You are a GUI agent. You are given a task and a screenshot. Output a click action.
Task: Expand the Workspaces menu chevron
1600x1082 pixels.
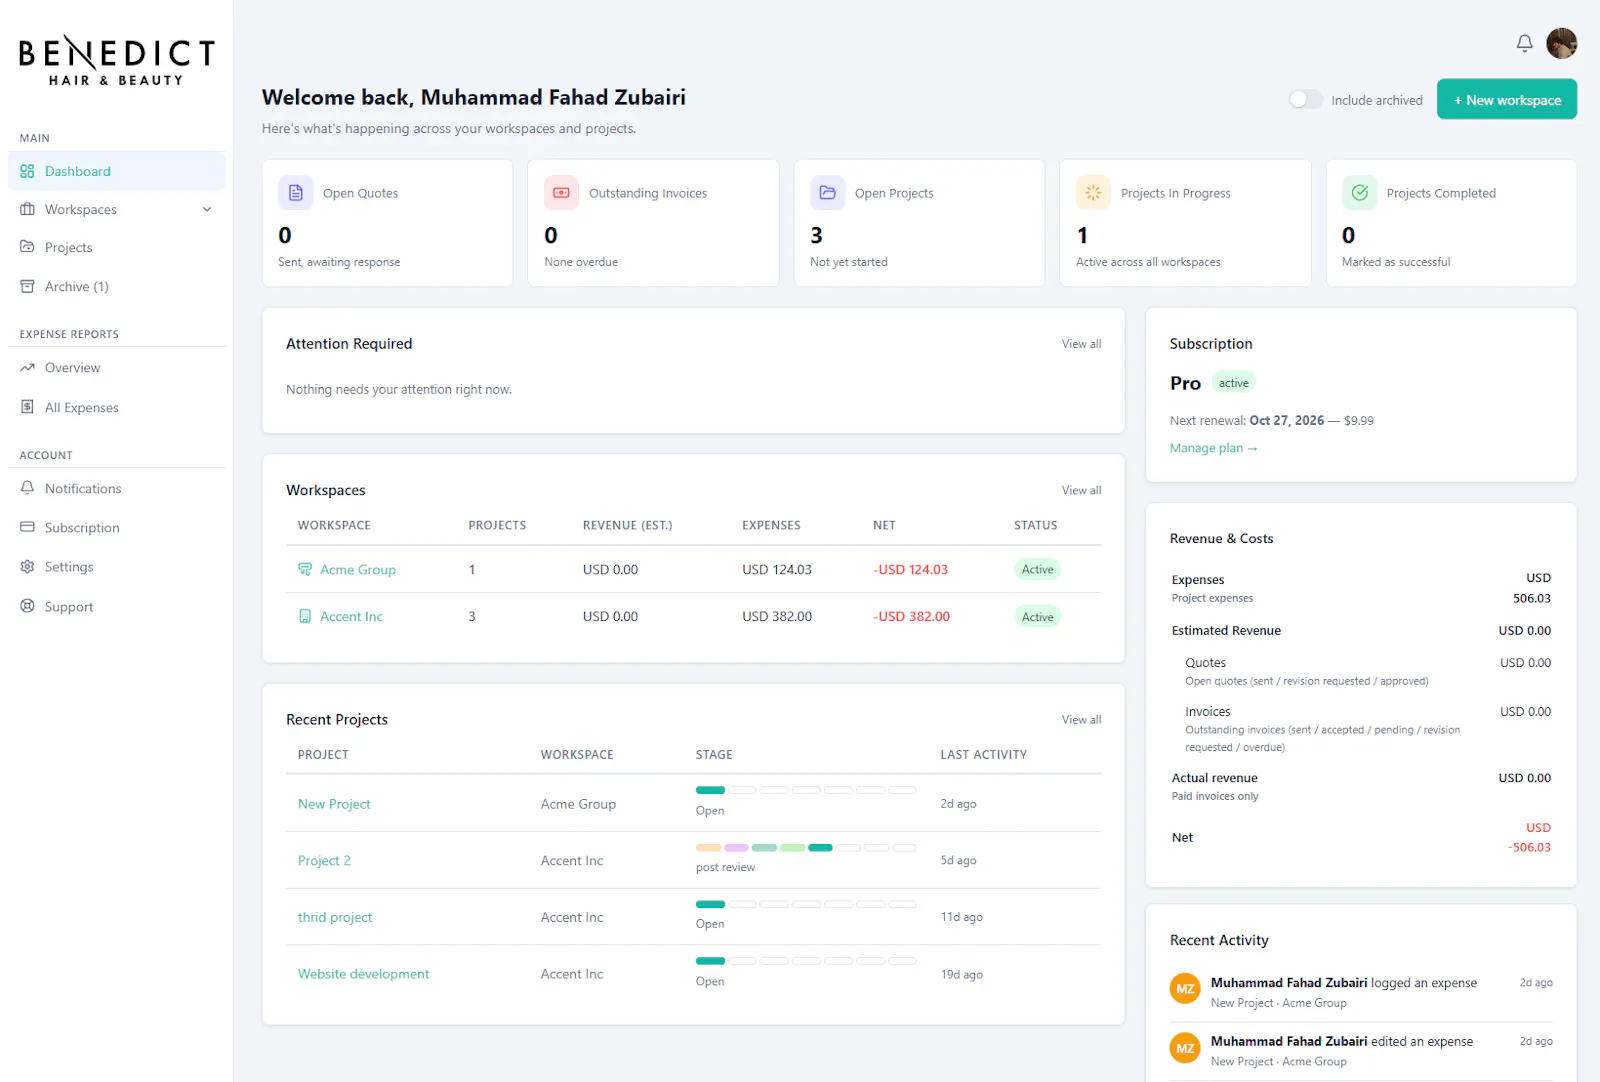[x=207, y=209]
